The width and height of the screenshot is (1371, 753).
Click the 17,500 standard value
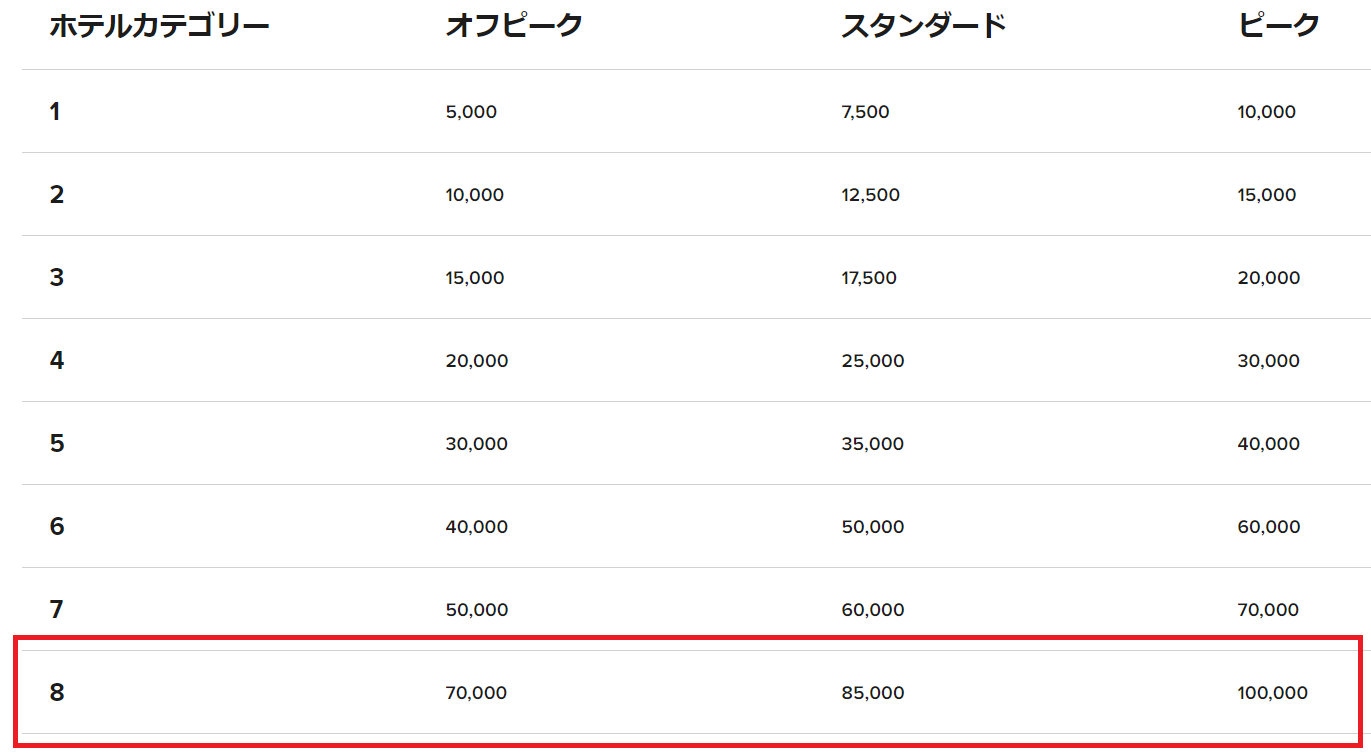tap(869, 278)
